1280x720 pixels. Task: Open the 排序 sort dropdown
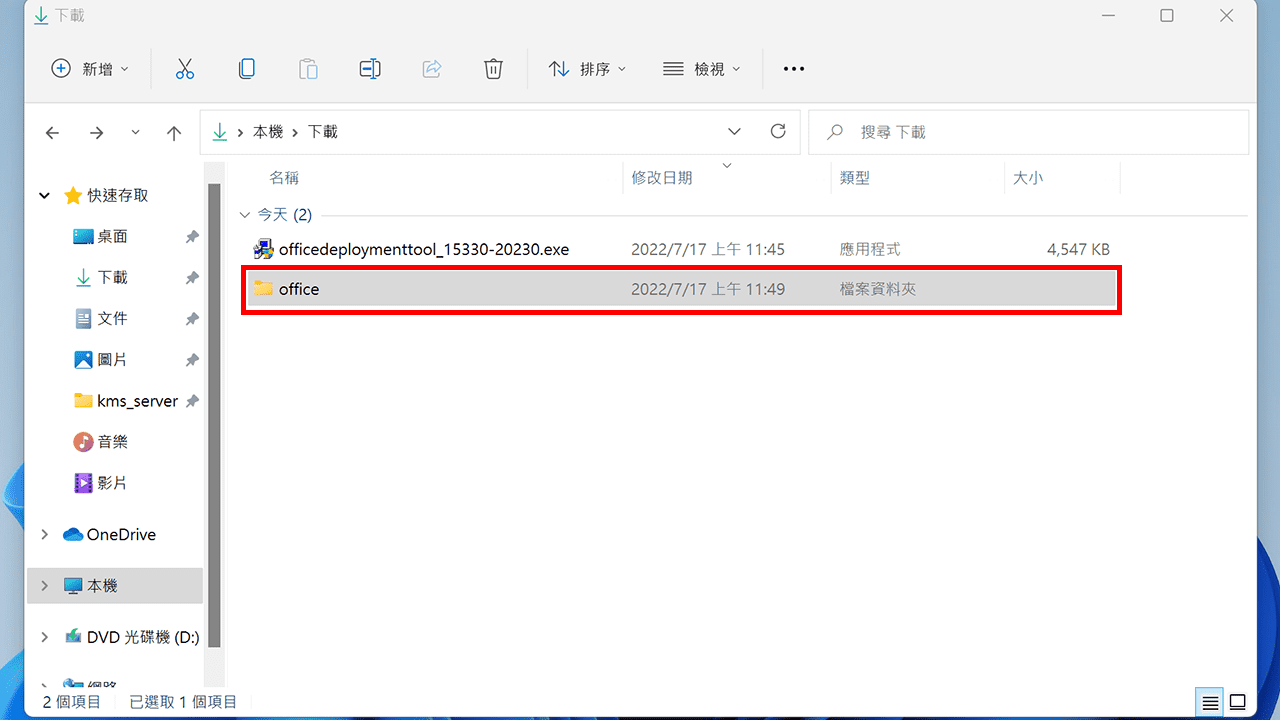[x=588, y=68]
